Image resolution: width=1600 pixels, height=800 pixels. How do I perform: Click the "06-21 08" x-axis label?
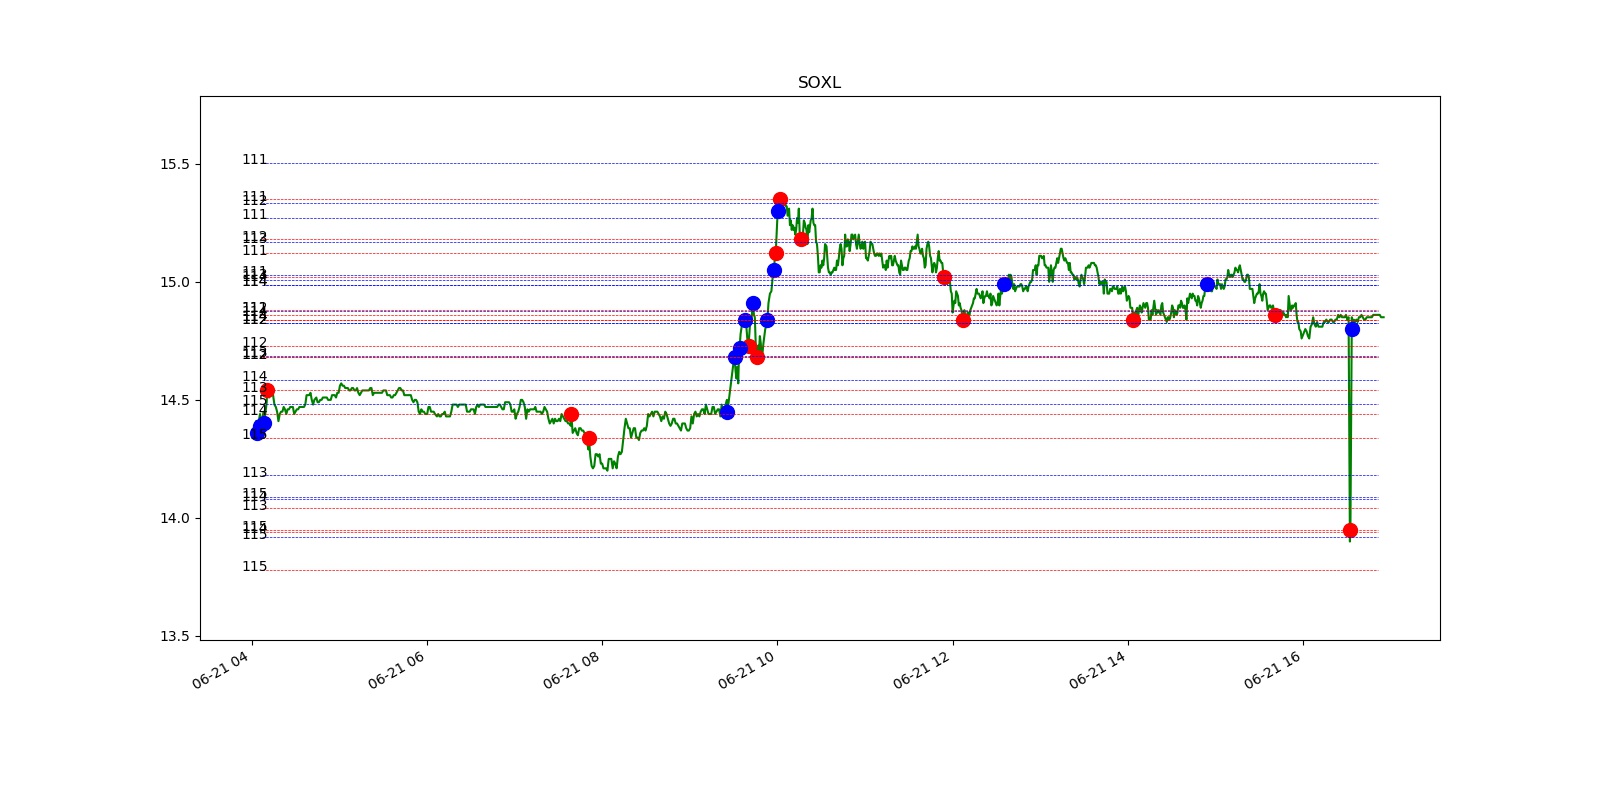[571, 669]
